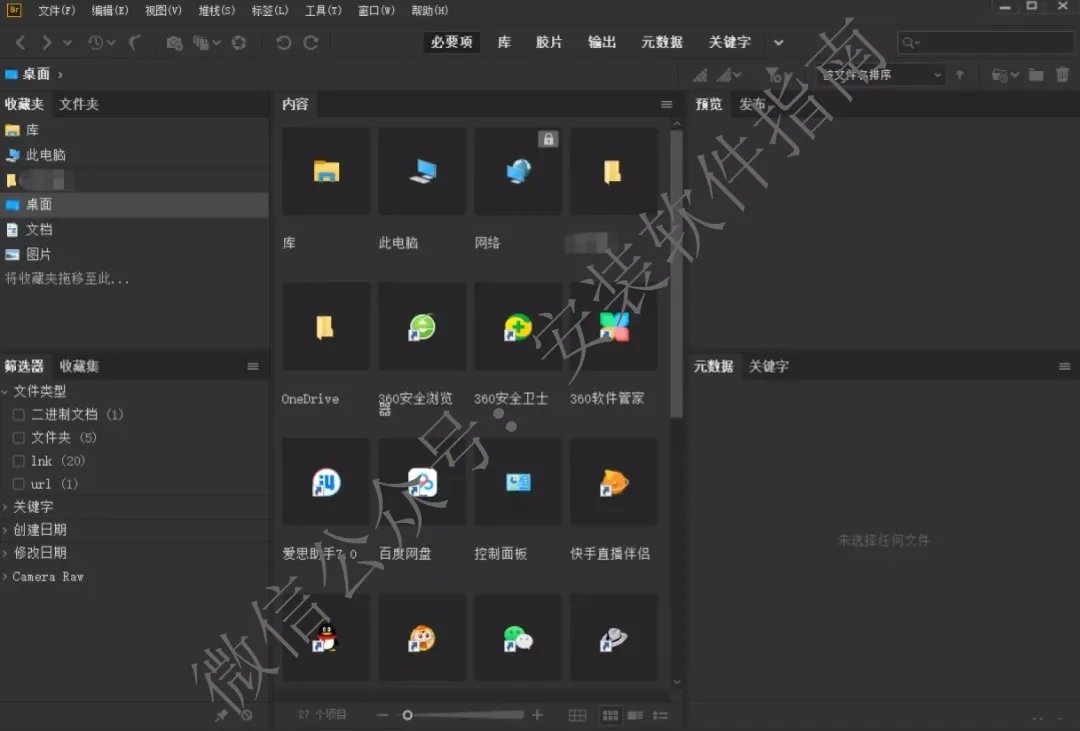Switch to list view icon

661,715
